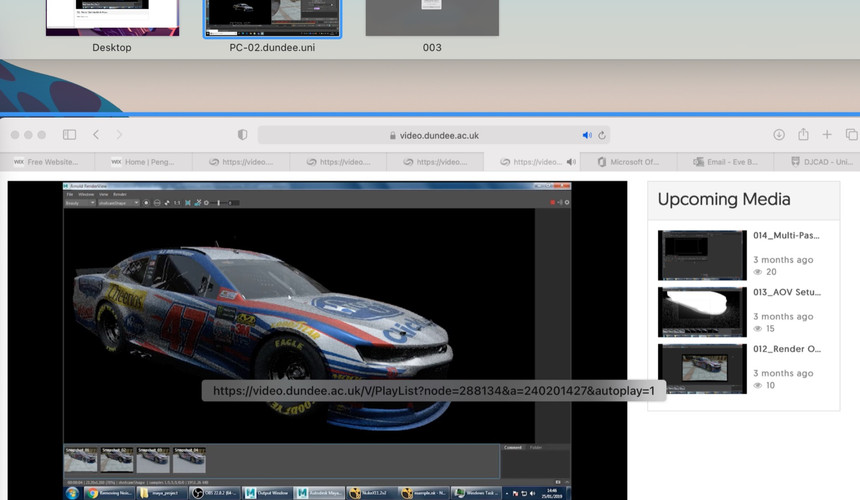This screenshot has width=860, height=500.
Task: Open the Safari downloads icon
Action: (778, 135)
